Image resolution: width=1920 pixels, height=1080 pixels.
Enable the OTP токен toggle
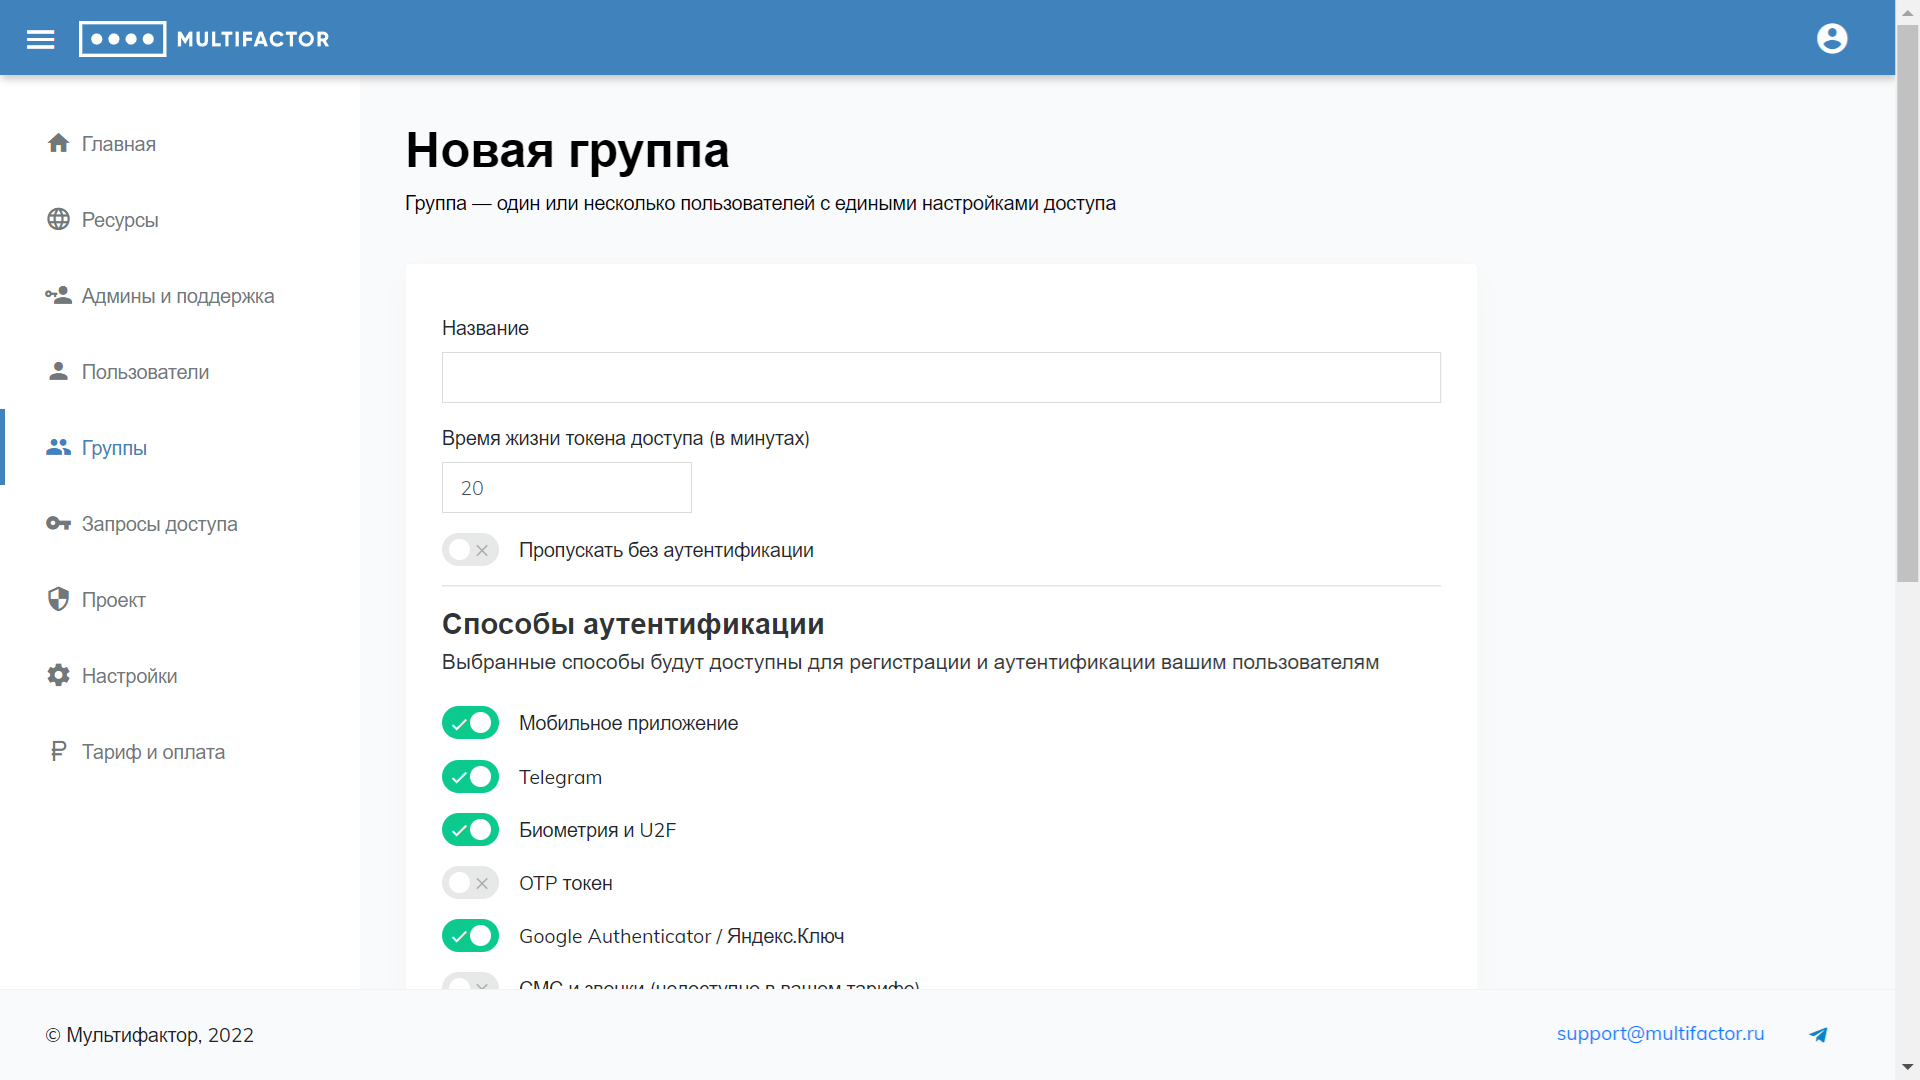click(x=470, y=883)
